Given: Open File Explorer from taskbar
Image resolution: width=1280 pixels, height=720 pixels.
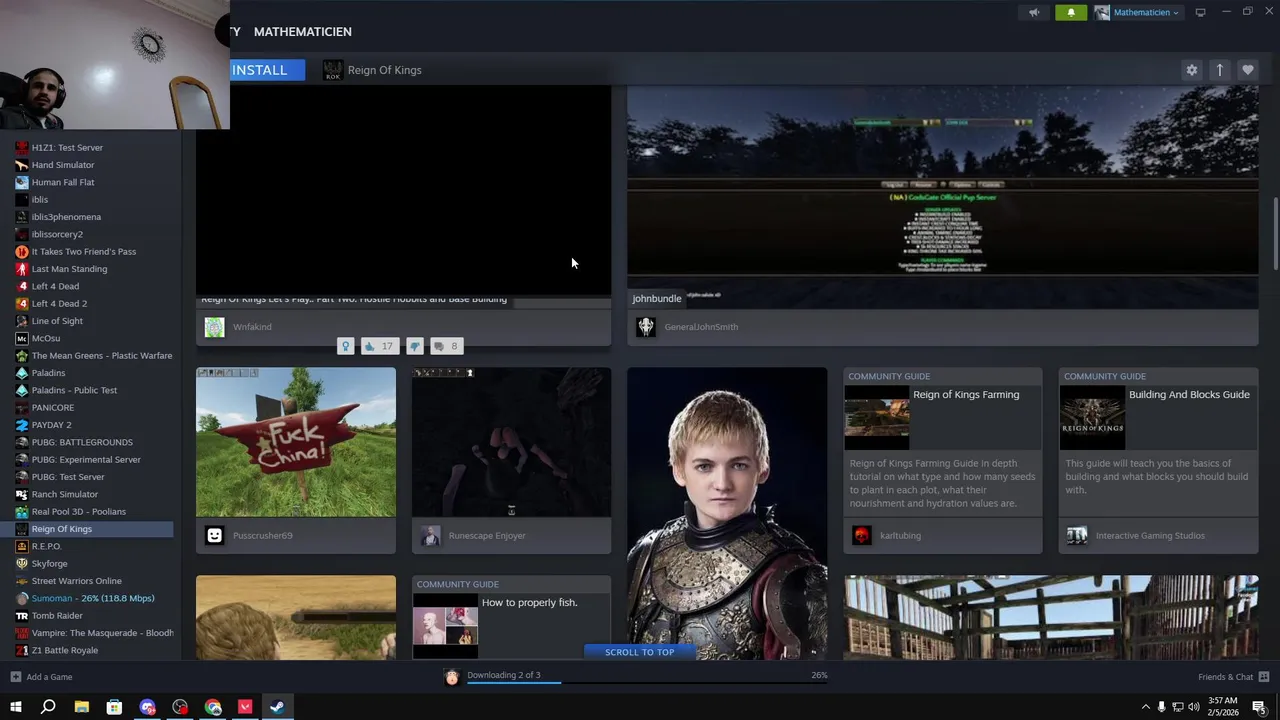Looking at the screenshot, I should (82, 707).
